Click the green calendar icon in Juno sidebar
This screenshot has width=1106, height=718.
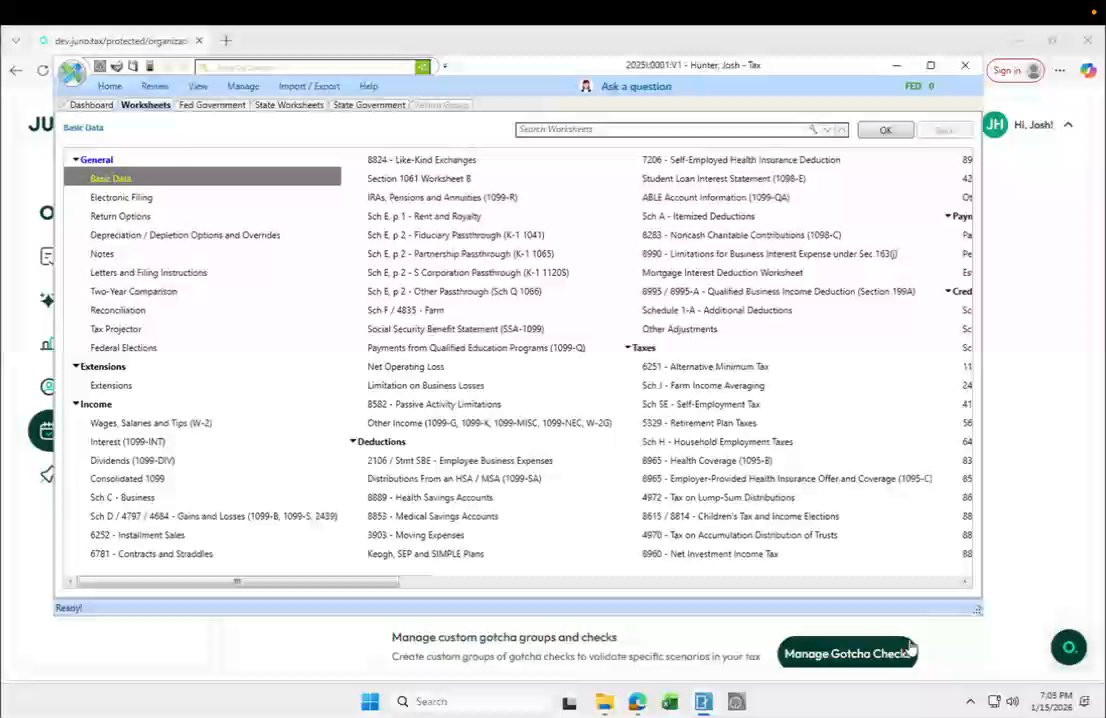point(46,430)
